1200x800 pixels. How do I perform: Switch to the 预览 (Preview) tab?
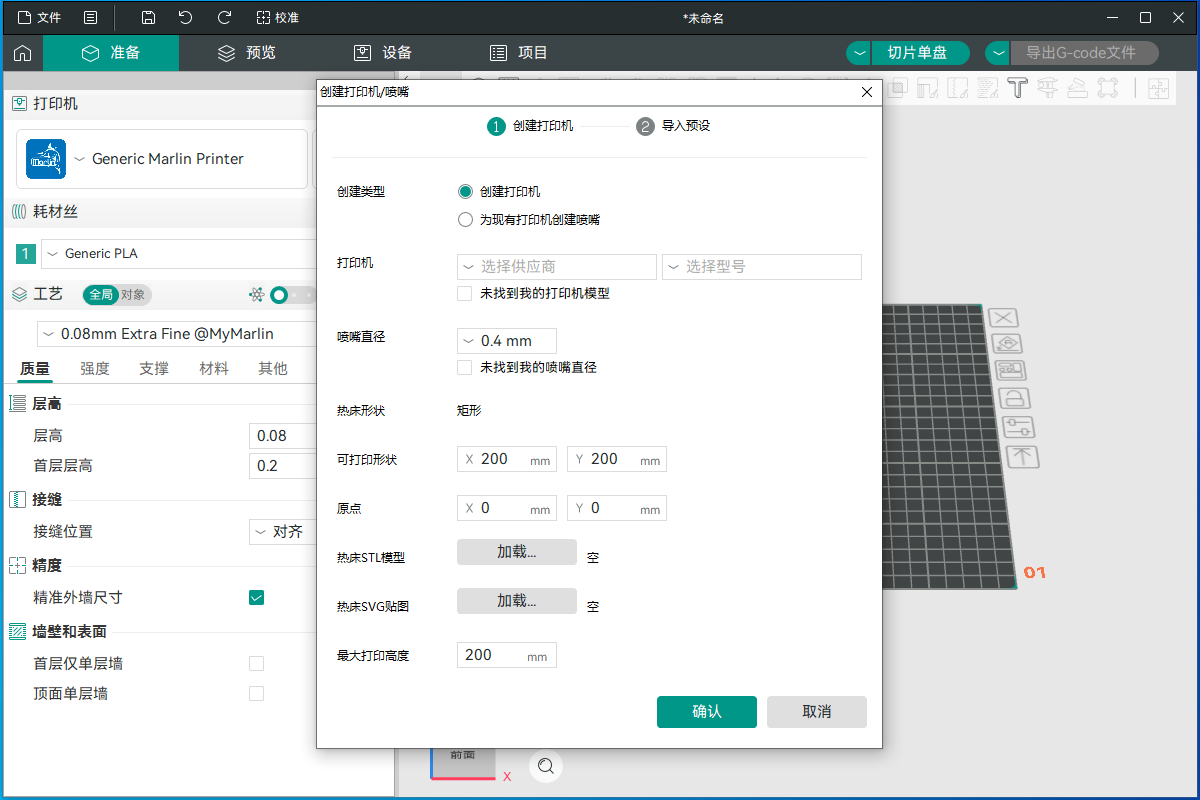pos(247,53)
